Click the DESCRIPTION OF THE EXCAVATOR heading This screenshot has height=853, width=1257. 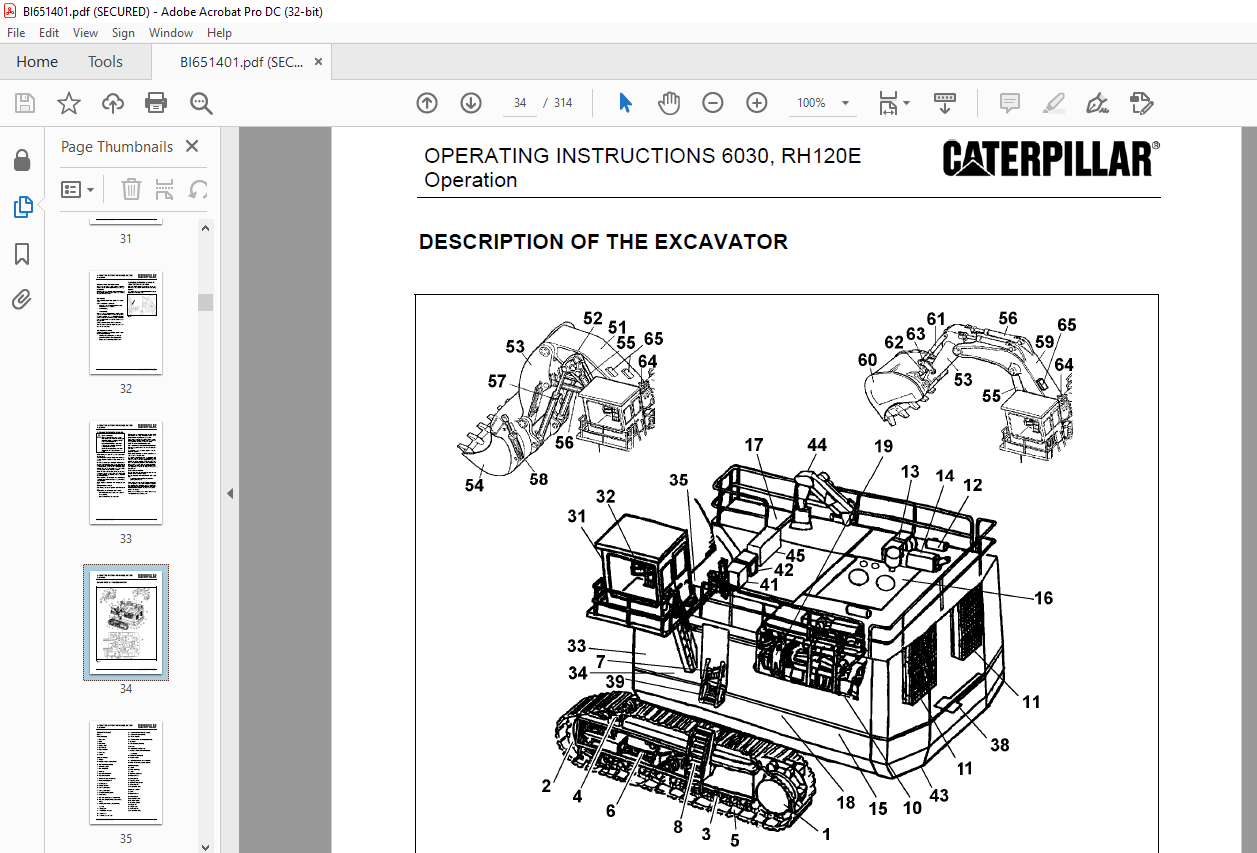click(x=603, y=242)
